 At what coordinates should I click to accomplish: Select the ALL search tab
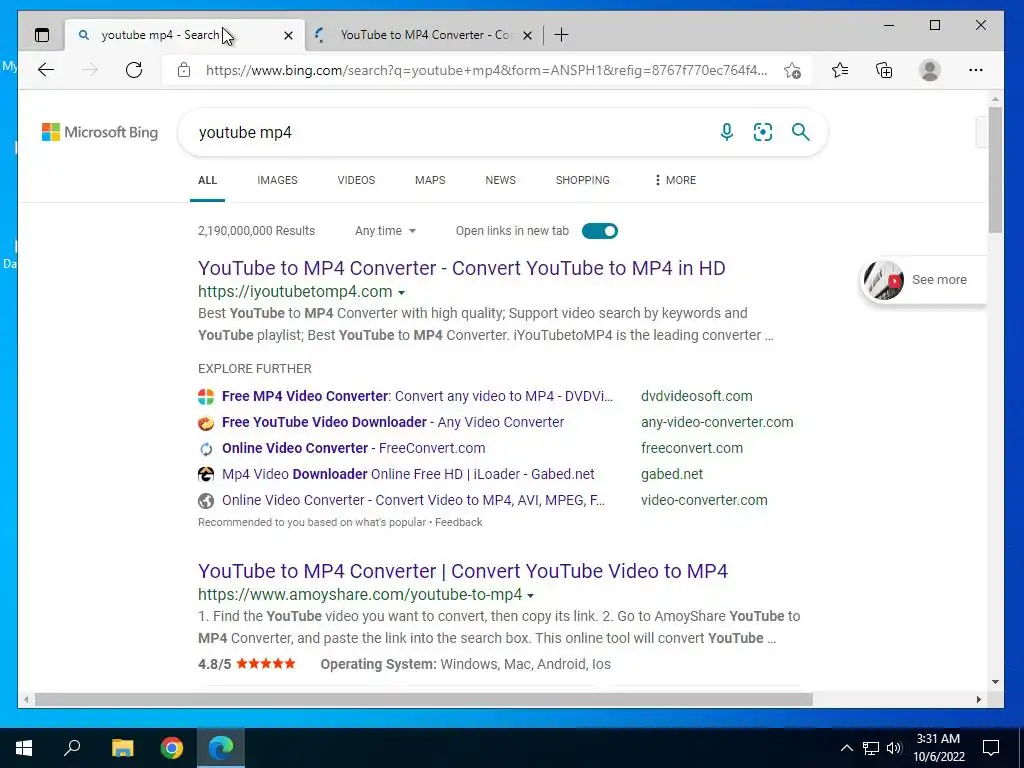pos(207,180)
